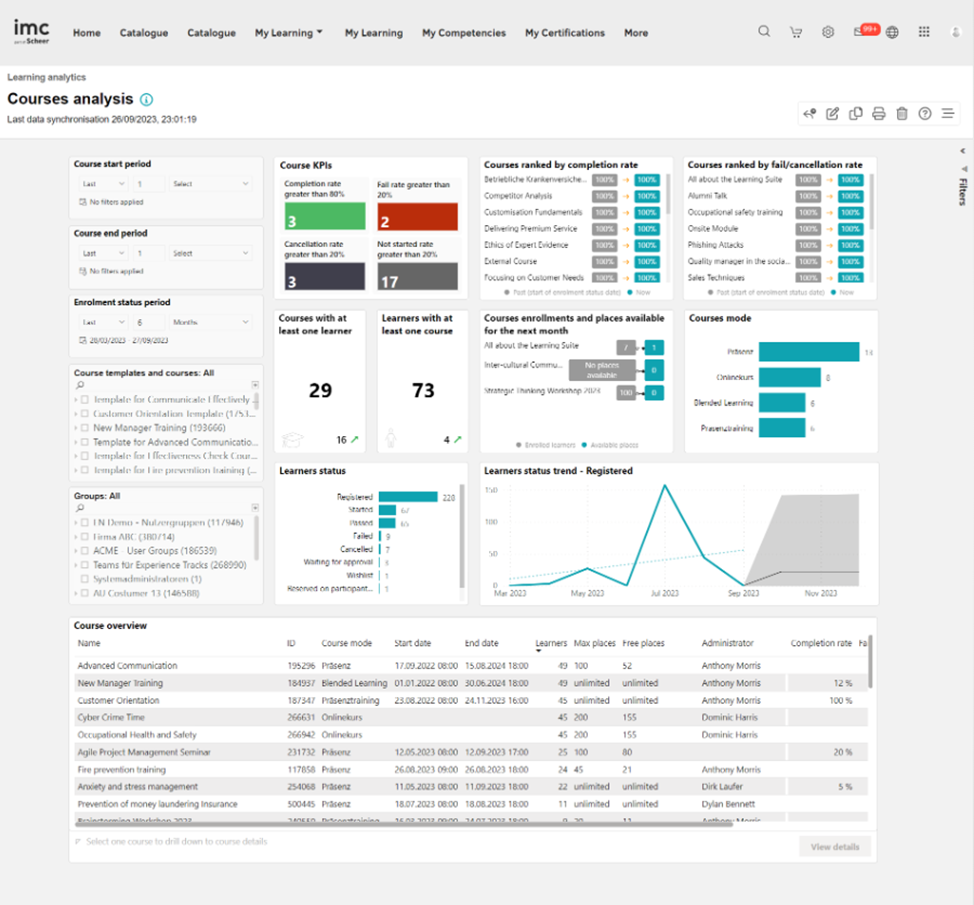Open the mail notifications icon with 99+ badge
974x905 pixels.
click(x=861, y=32)
